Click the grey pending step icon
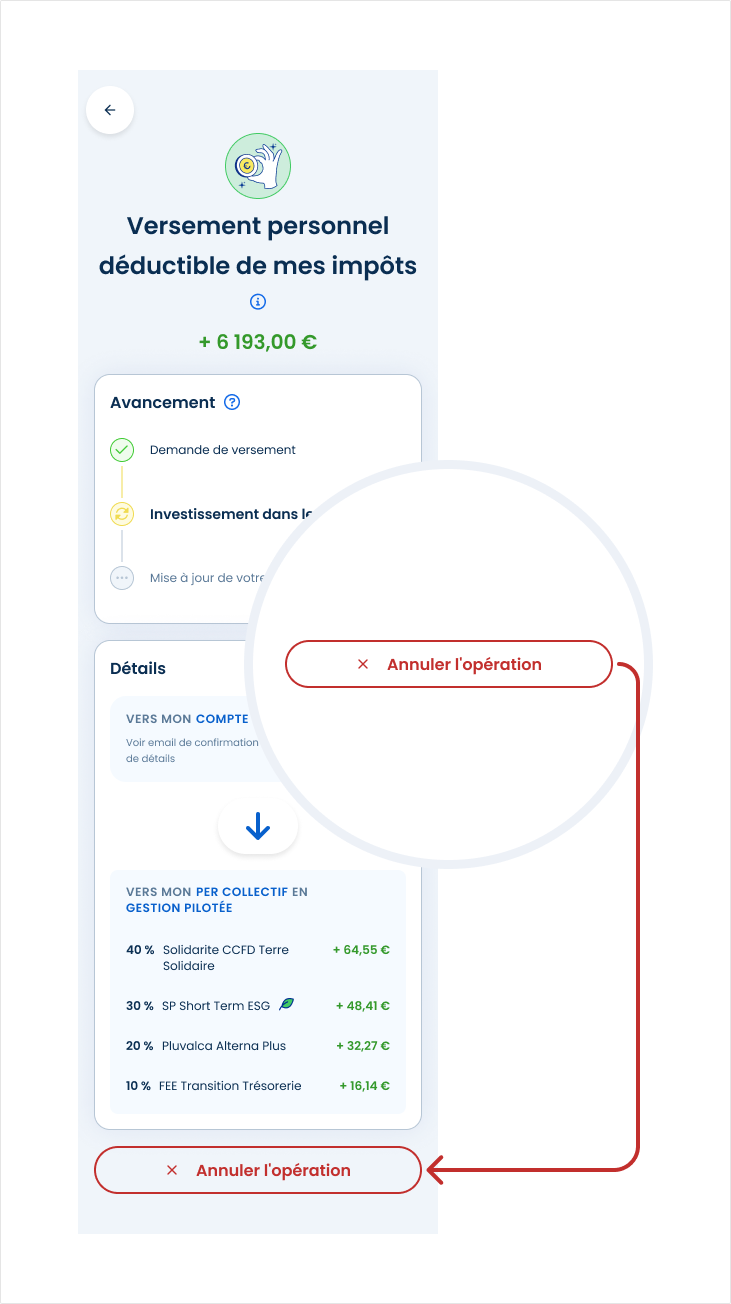This screenshot has height=1304, width=731. [122, 578]
